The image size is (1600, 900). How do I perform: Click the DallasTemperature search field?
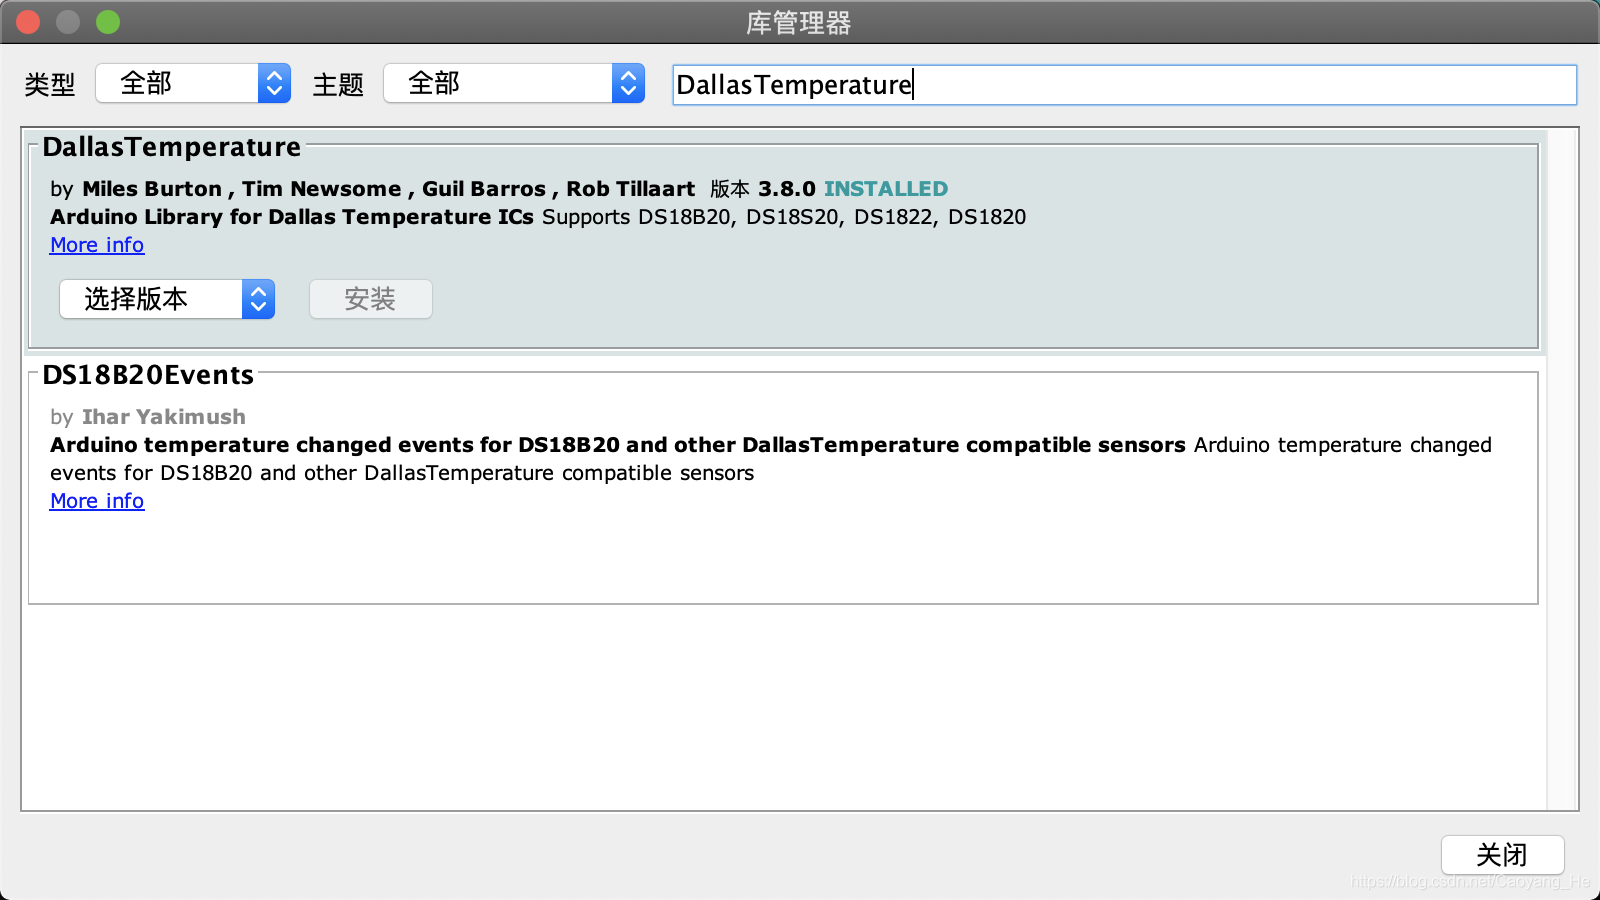tap(1124, 85)
